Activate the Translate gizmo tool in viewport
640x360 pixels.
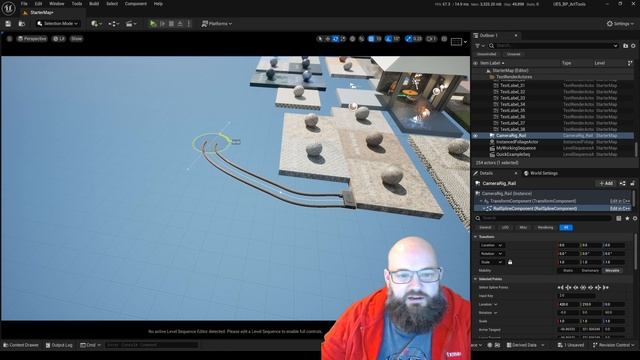coord(328,39)
